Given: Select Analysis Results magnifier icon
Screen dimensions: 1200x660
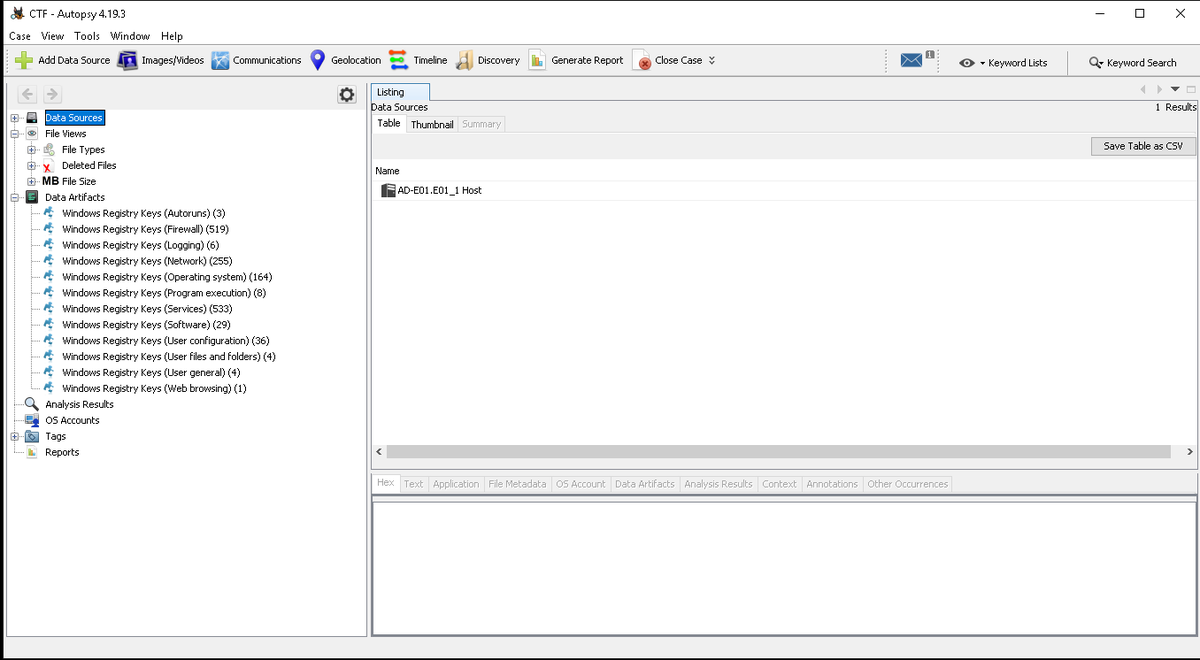Looking at the screenshot, I should 32,404.
